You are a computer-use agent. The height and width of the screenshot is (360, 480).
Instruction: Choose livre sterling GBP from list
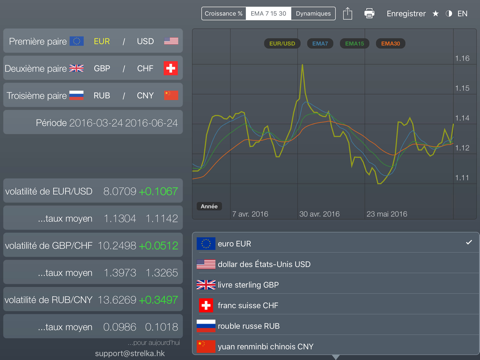click(x=336, y=285)
